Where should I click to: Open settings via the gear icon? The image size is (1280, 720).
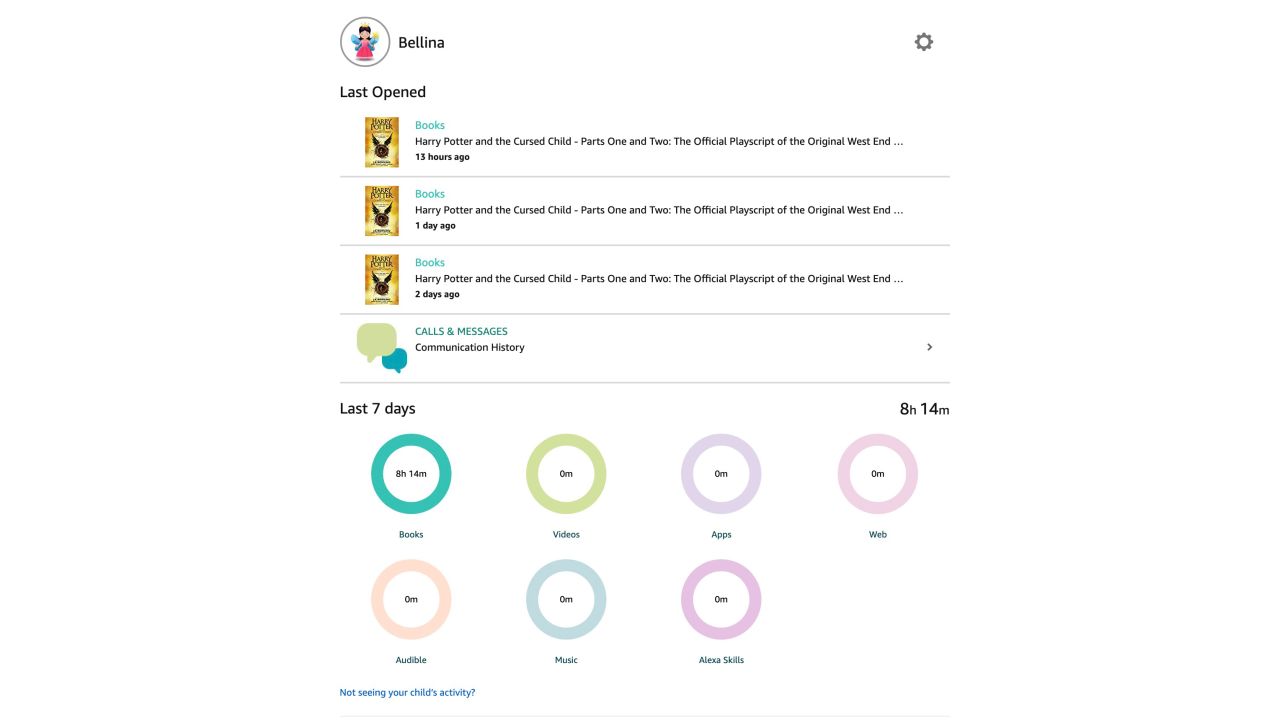924,42
